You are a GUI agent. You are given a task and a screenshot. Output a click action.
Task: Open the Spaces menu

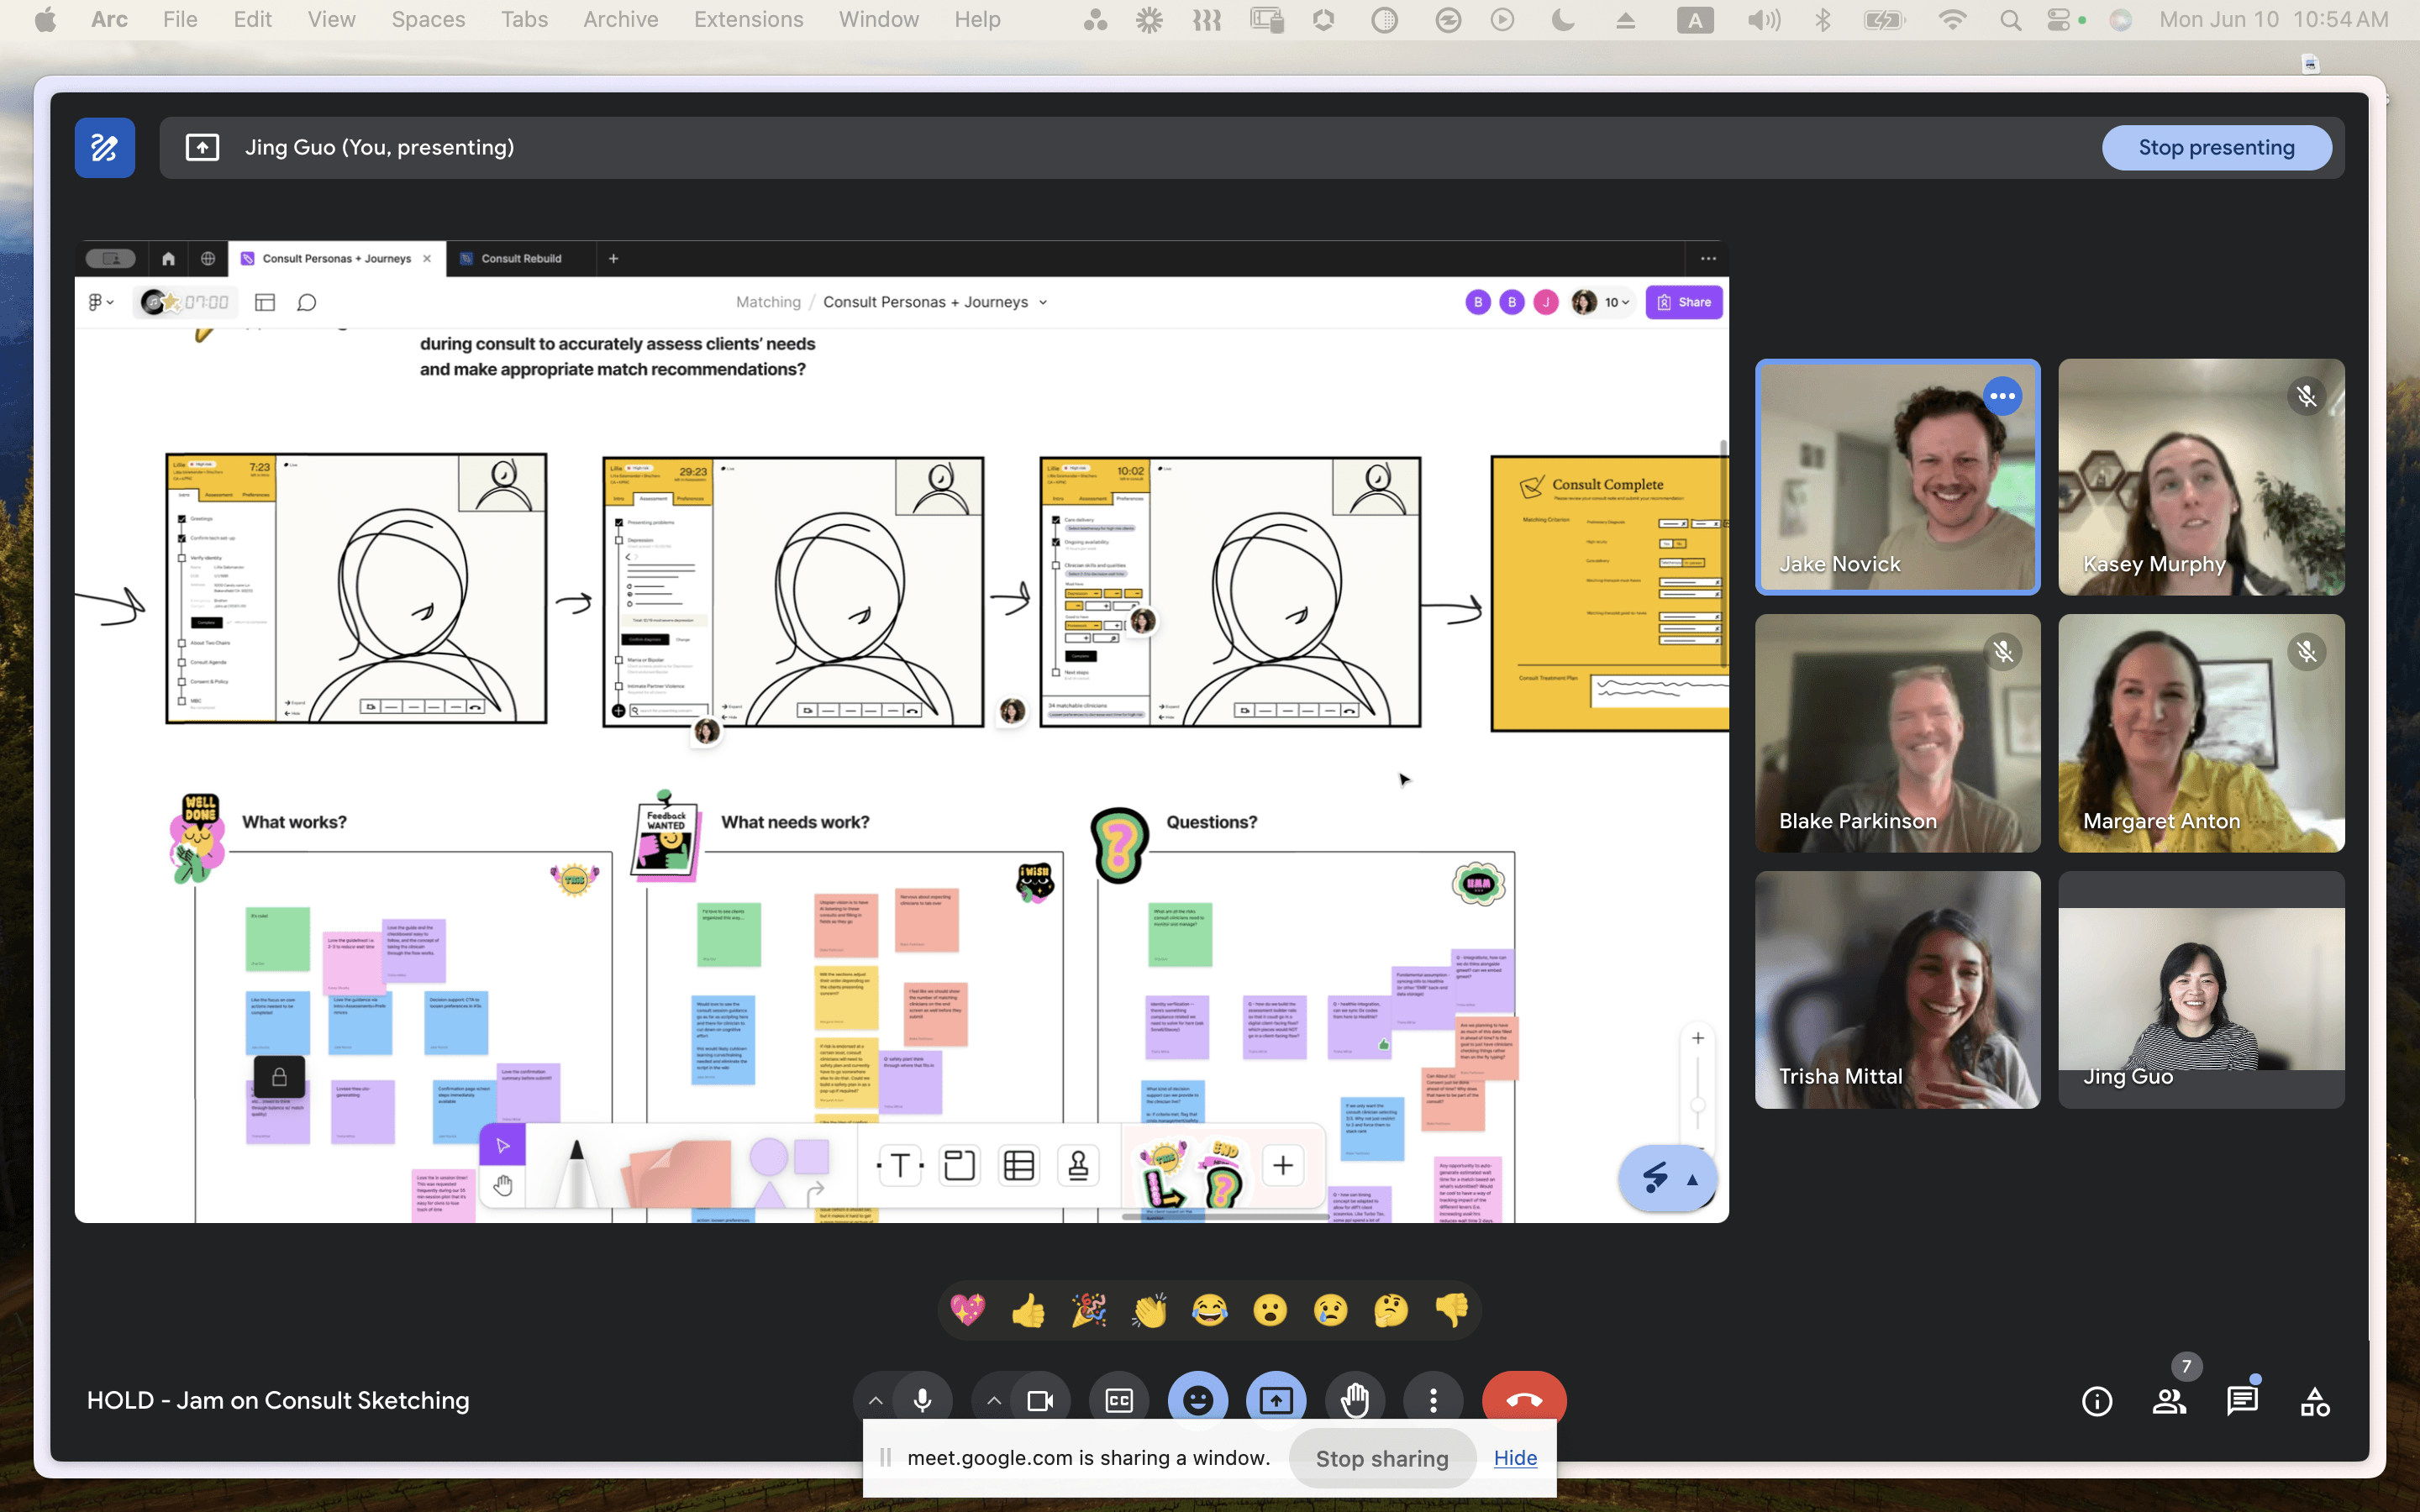pos(428,19)
